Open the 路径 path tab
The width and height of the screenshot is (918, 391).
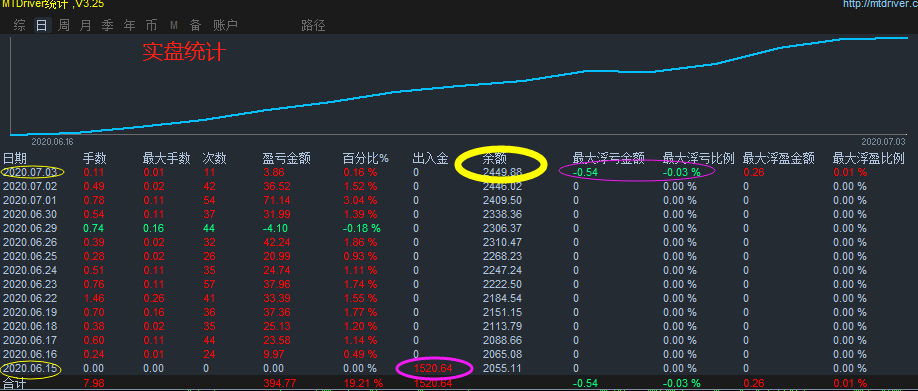coord(313,26)
